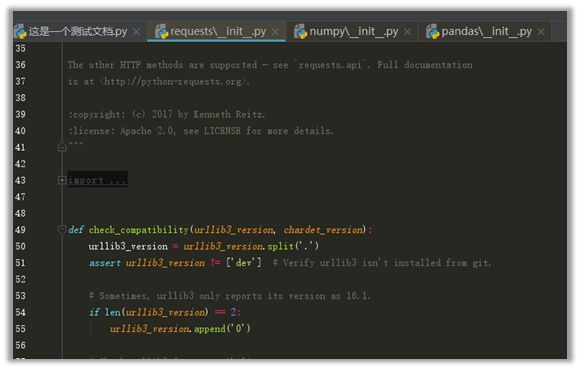The height and width of the screenshot is (370, 580).
Task: Click the 'def' keyword on line 49
Action: tap(76, 230)
